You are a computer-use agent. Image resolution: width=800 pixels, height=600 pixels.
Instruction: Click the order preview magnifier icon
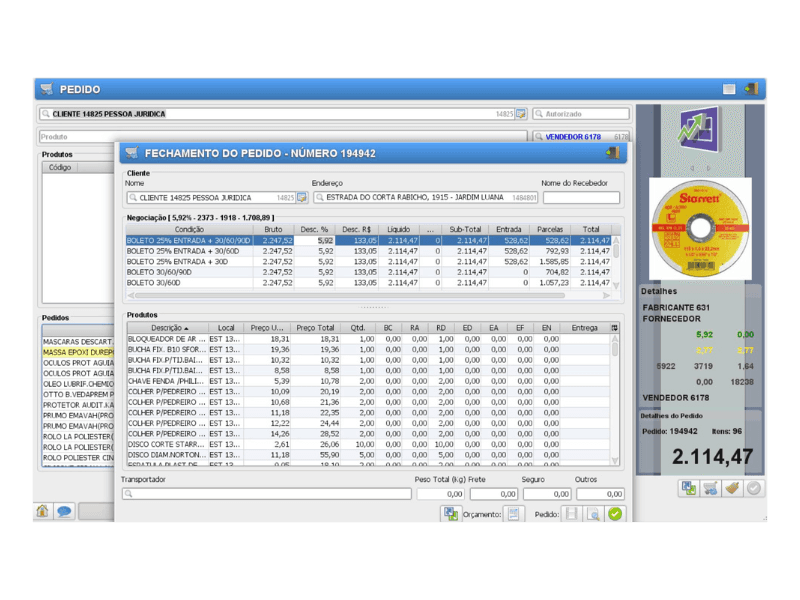(x=593, y=513)
